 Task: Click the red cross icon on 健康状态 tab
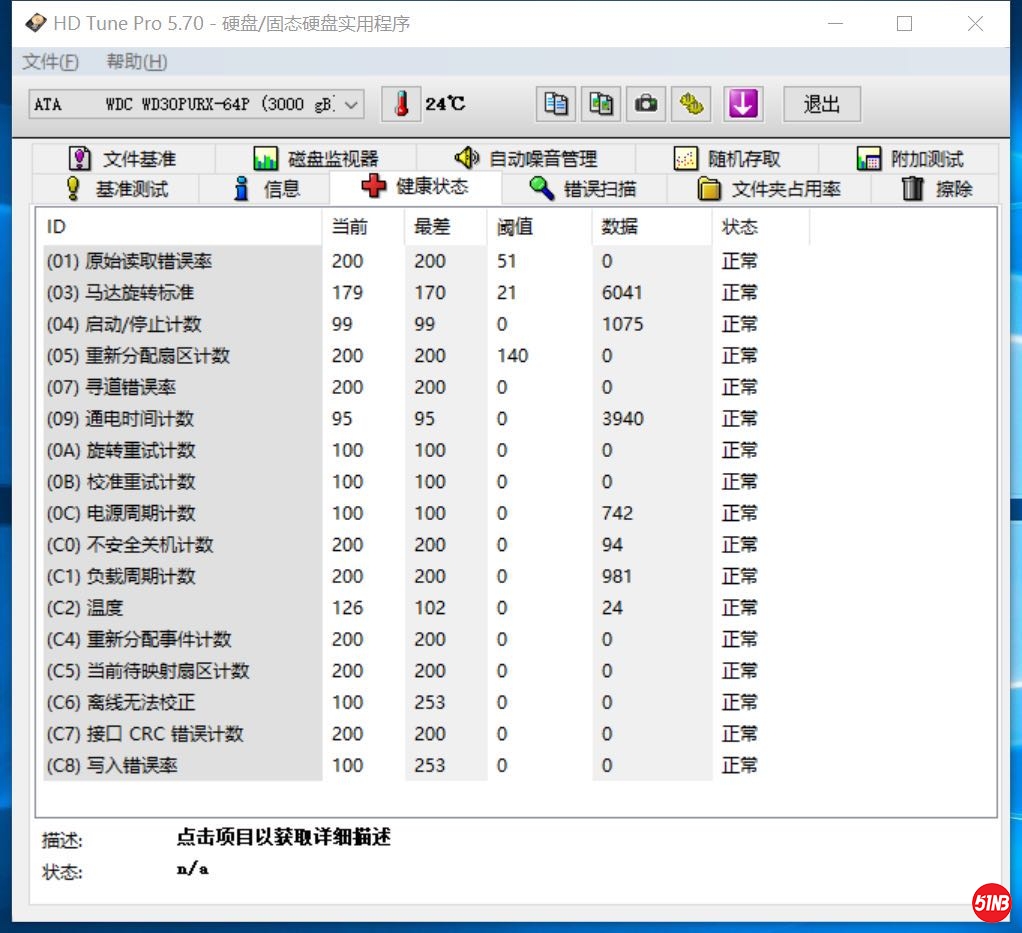point(372,187)
